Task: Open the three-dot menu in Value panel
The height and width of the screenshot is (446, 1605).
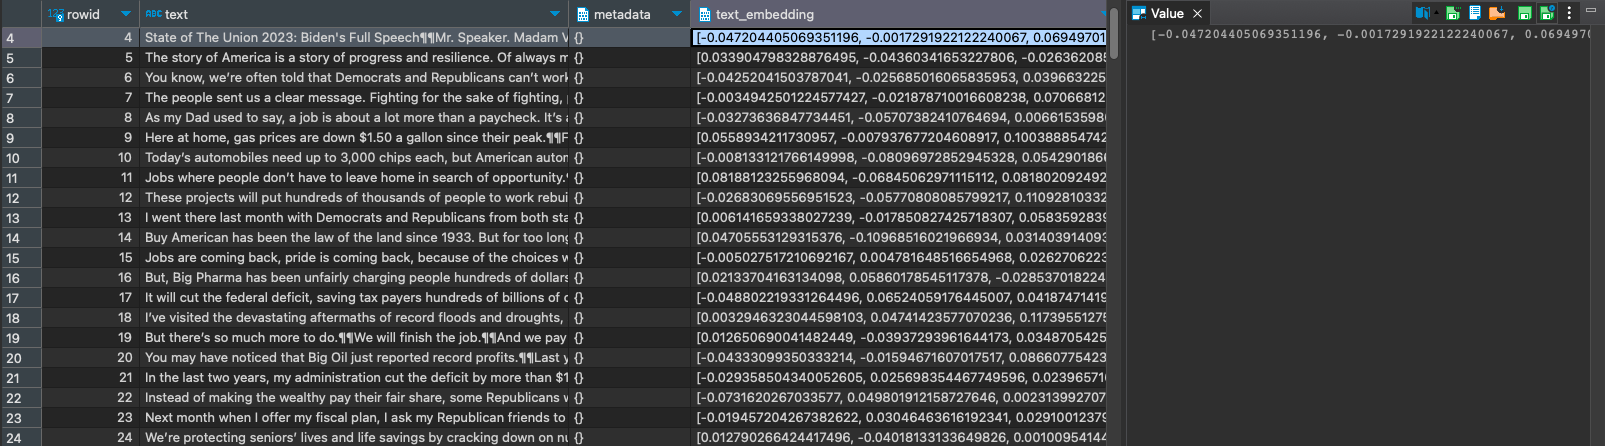Action: point(1569,13)
